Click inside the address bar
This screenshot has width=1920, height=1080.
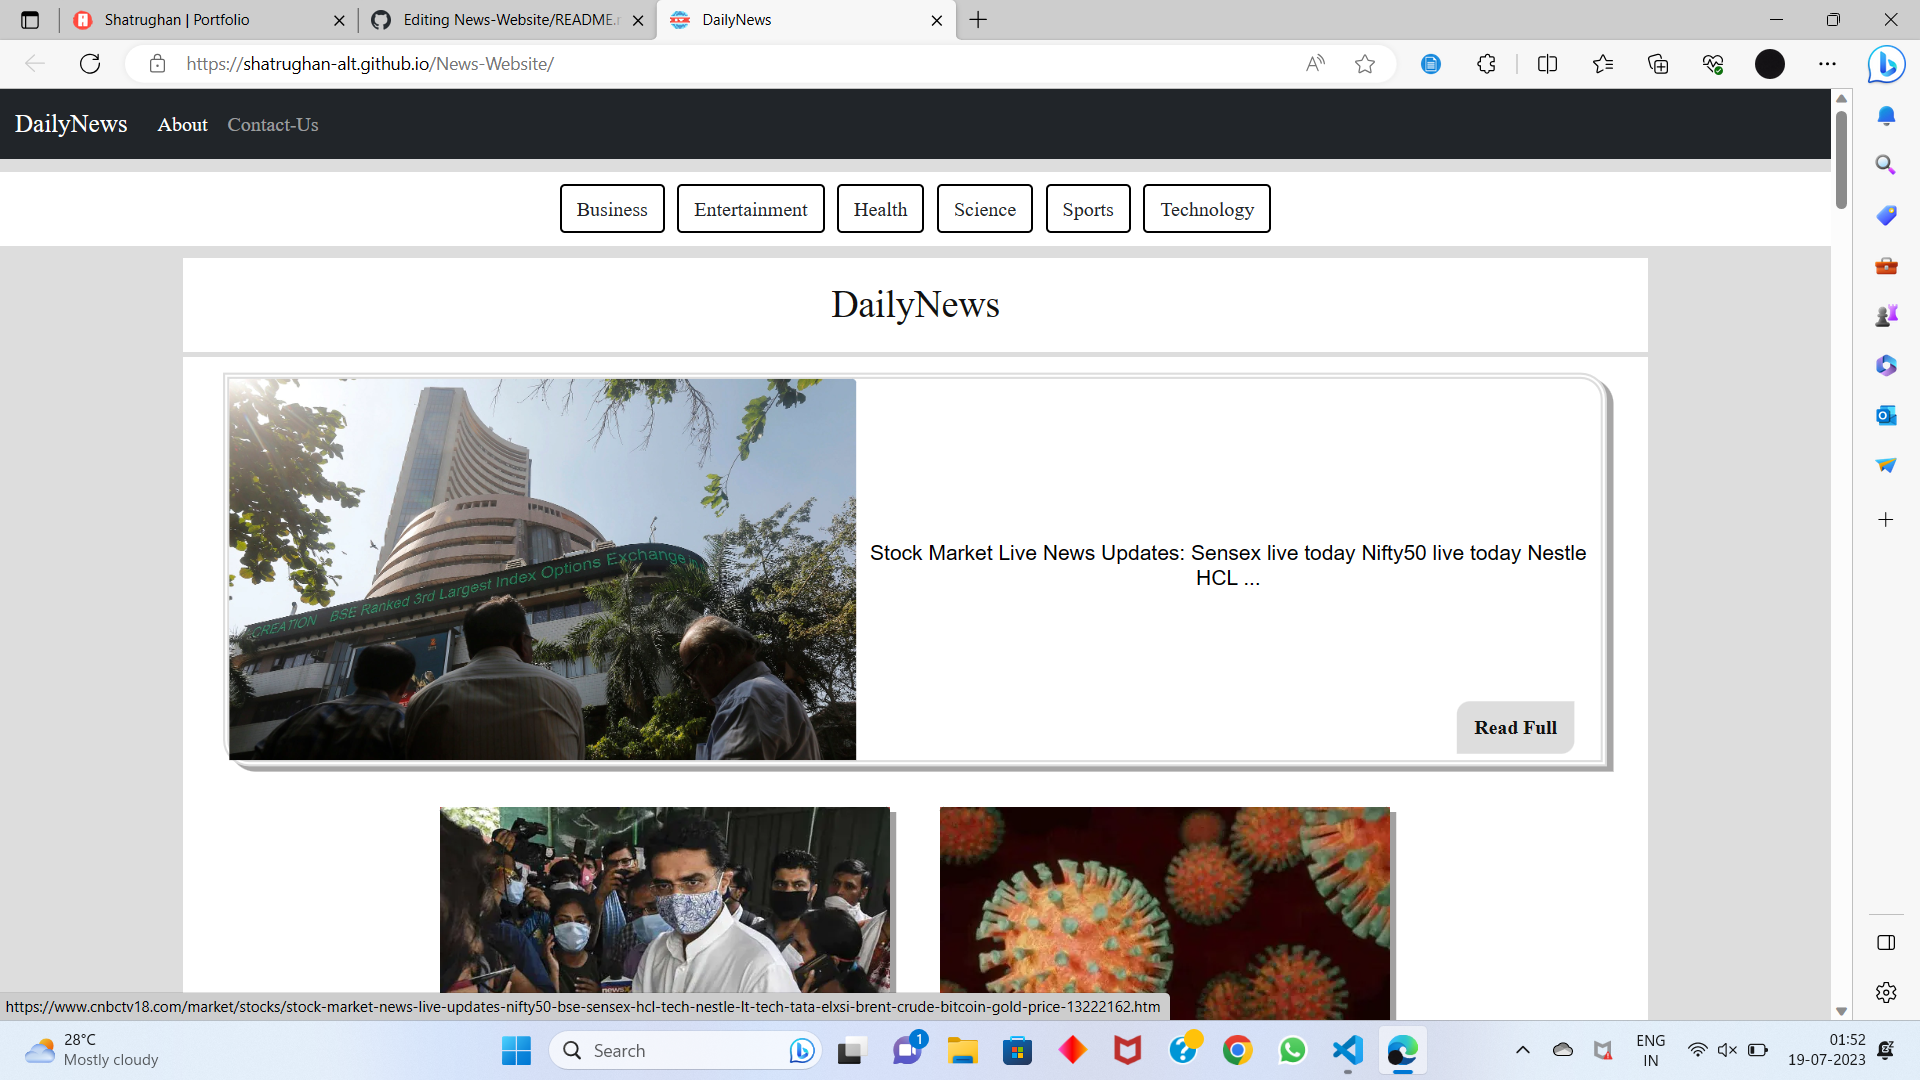(x=700, y=63)
